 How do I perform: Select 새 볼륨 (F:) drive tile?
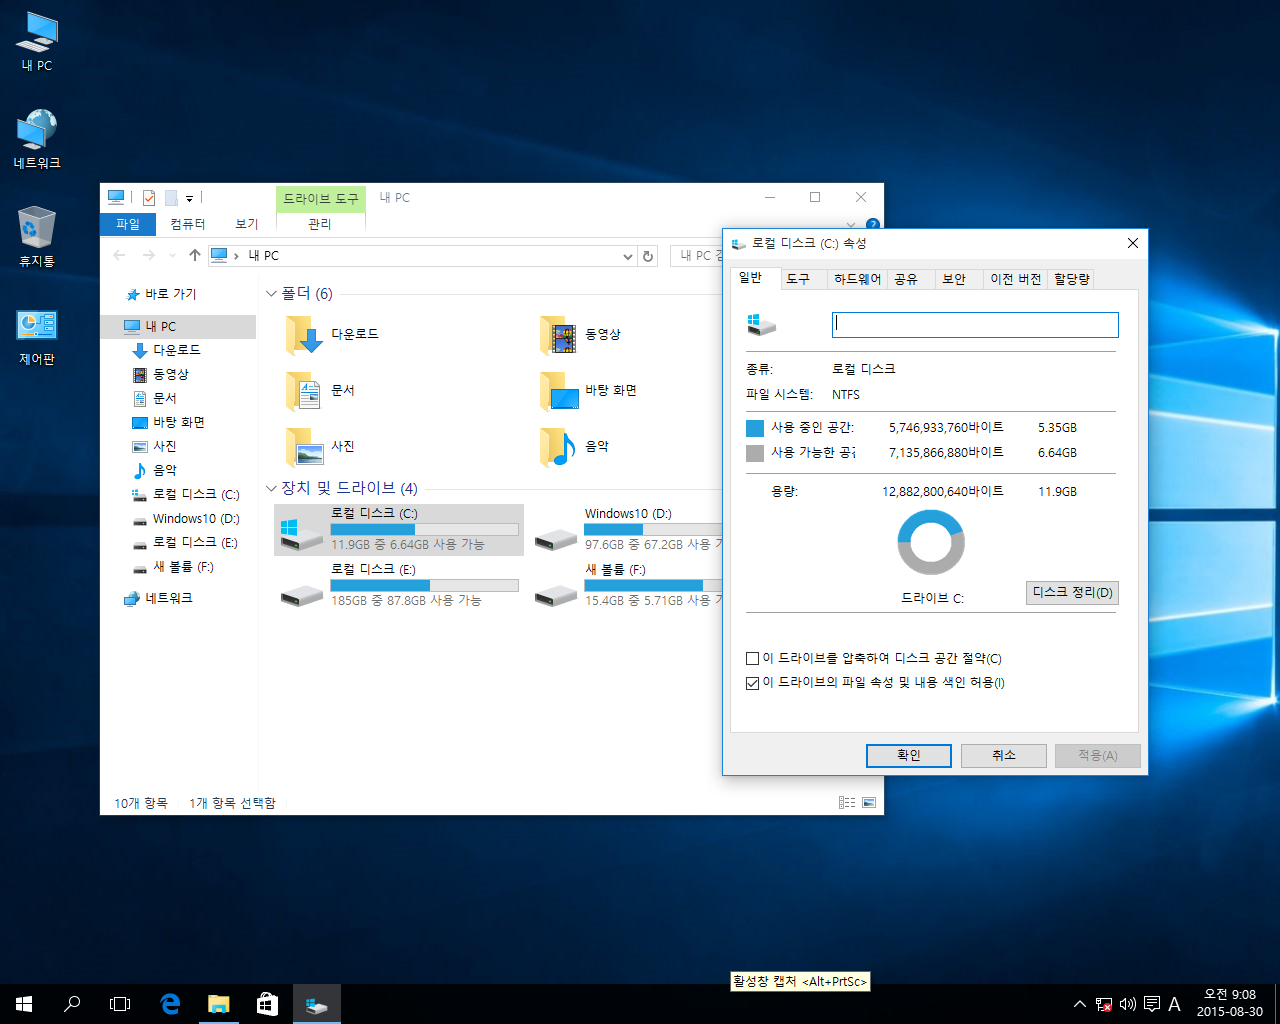[626, 585]
